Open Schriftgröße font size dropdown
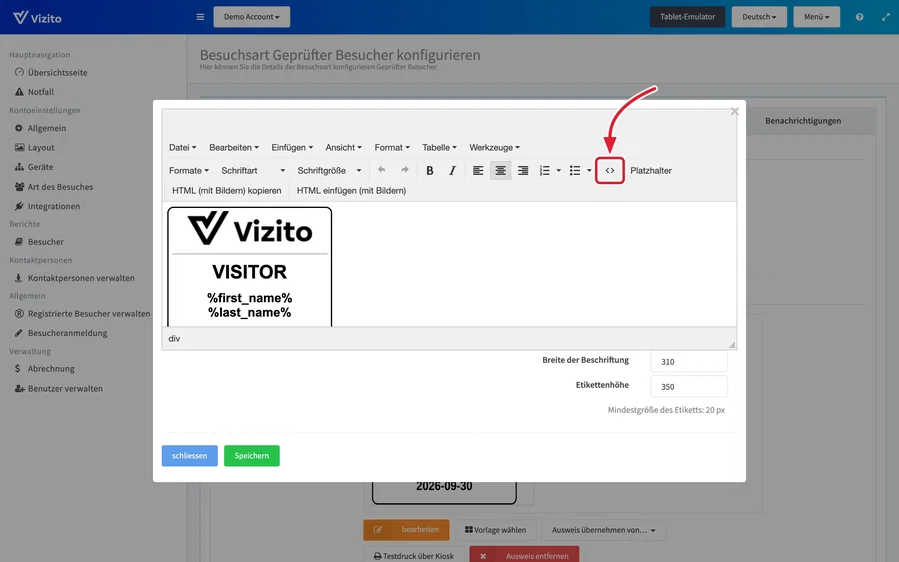Screen dimensions: 899x562 click(x=329, y=170)
